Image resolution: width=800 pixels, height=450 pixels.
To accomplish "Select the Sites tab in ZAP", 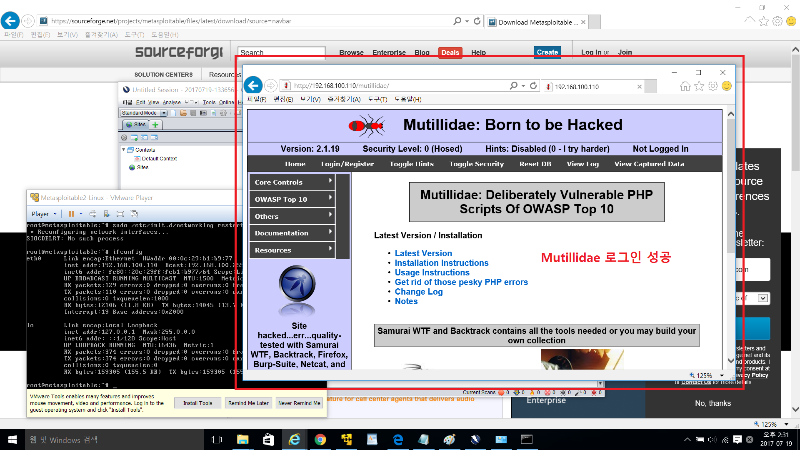I will coord(136,124).
